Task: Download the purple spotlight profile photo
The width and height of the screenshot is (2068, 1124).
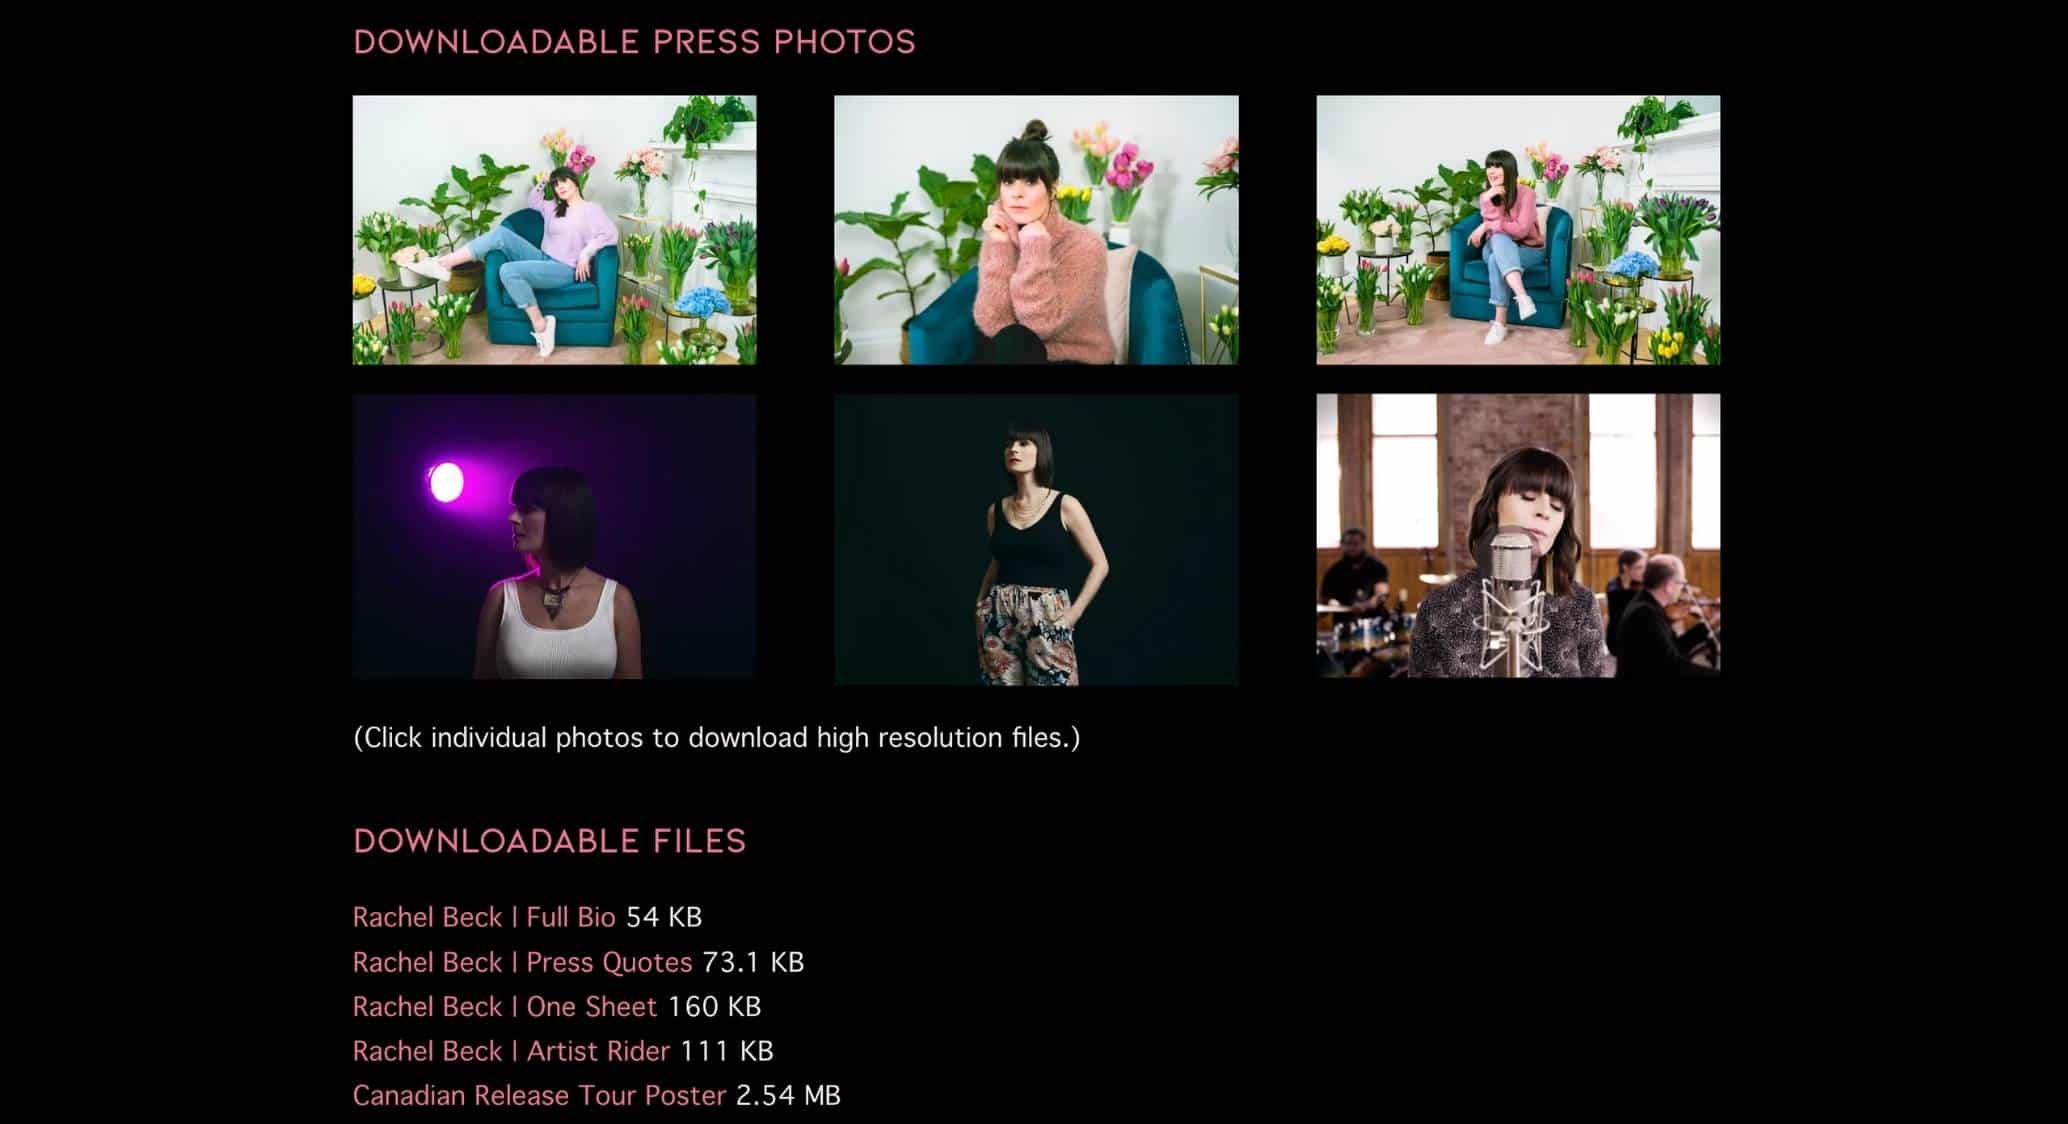Action: (554, 536)
